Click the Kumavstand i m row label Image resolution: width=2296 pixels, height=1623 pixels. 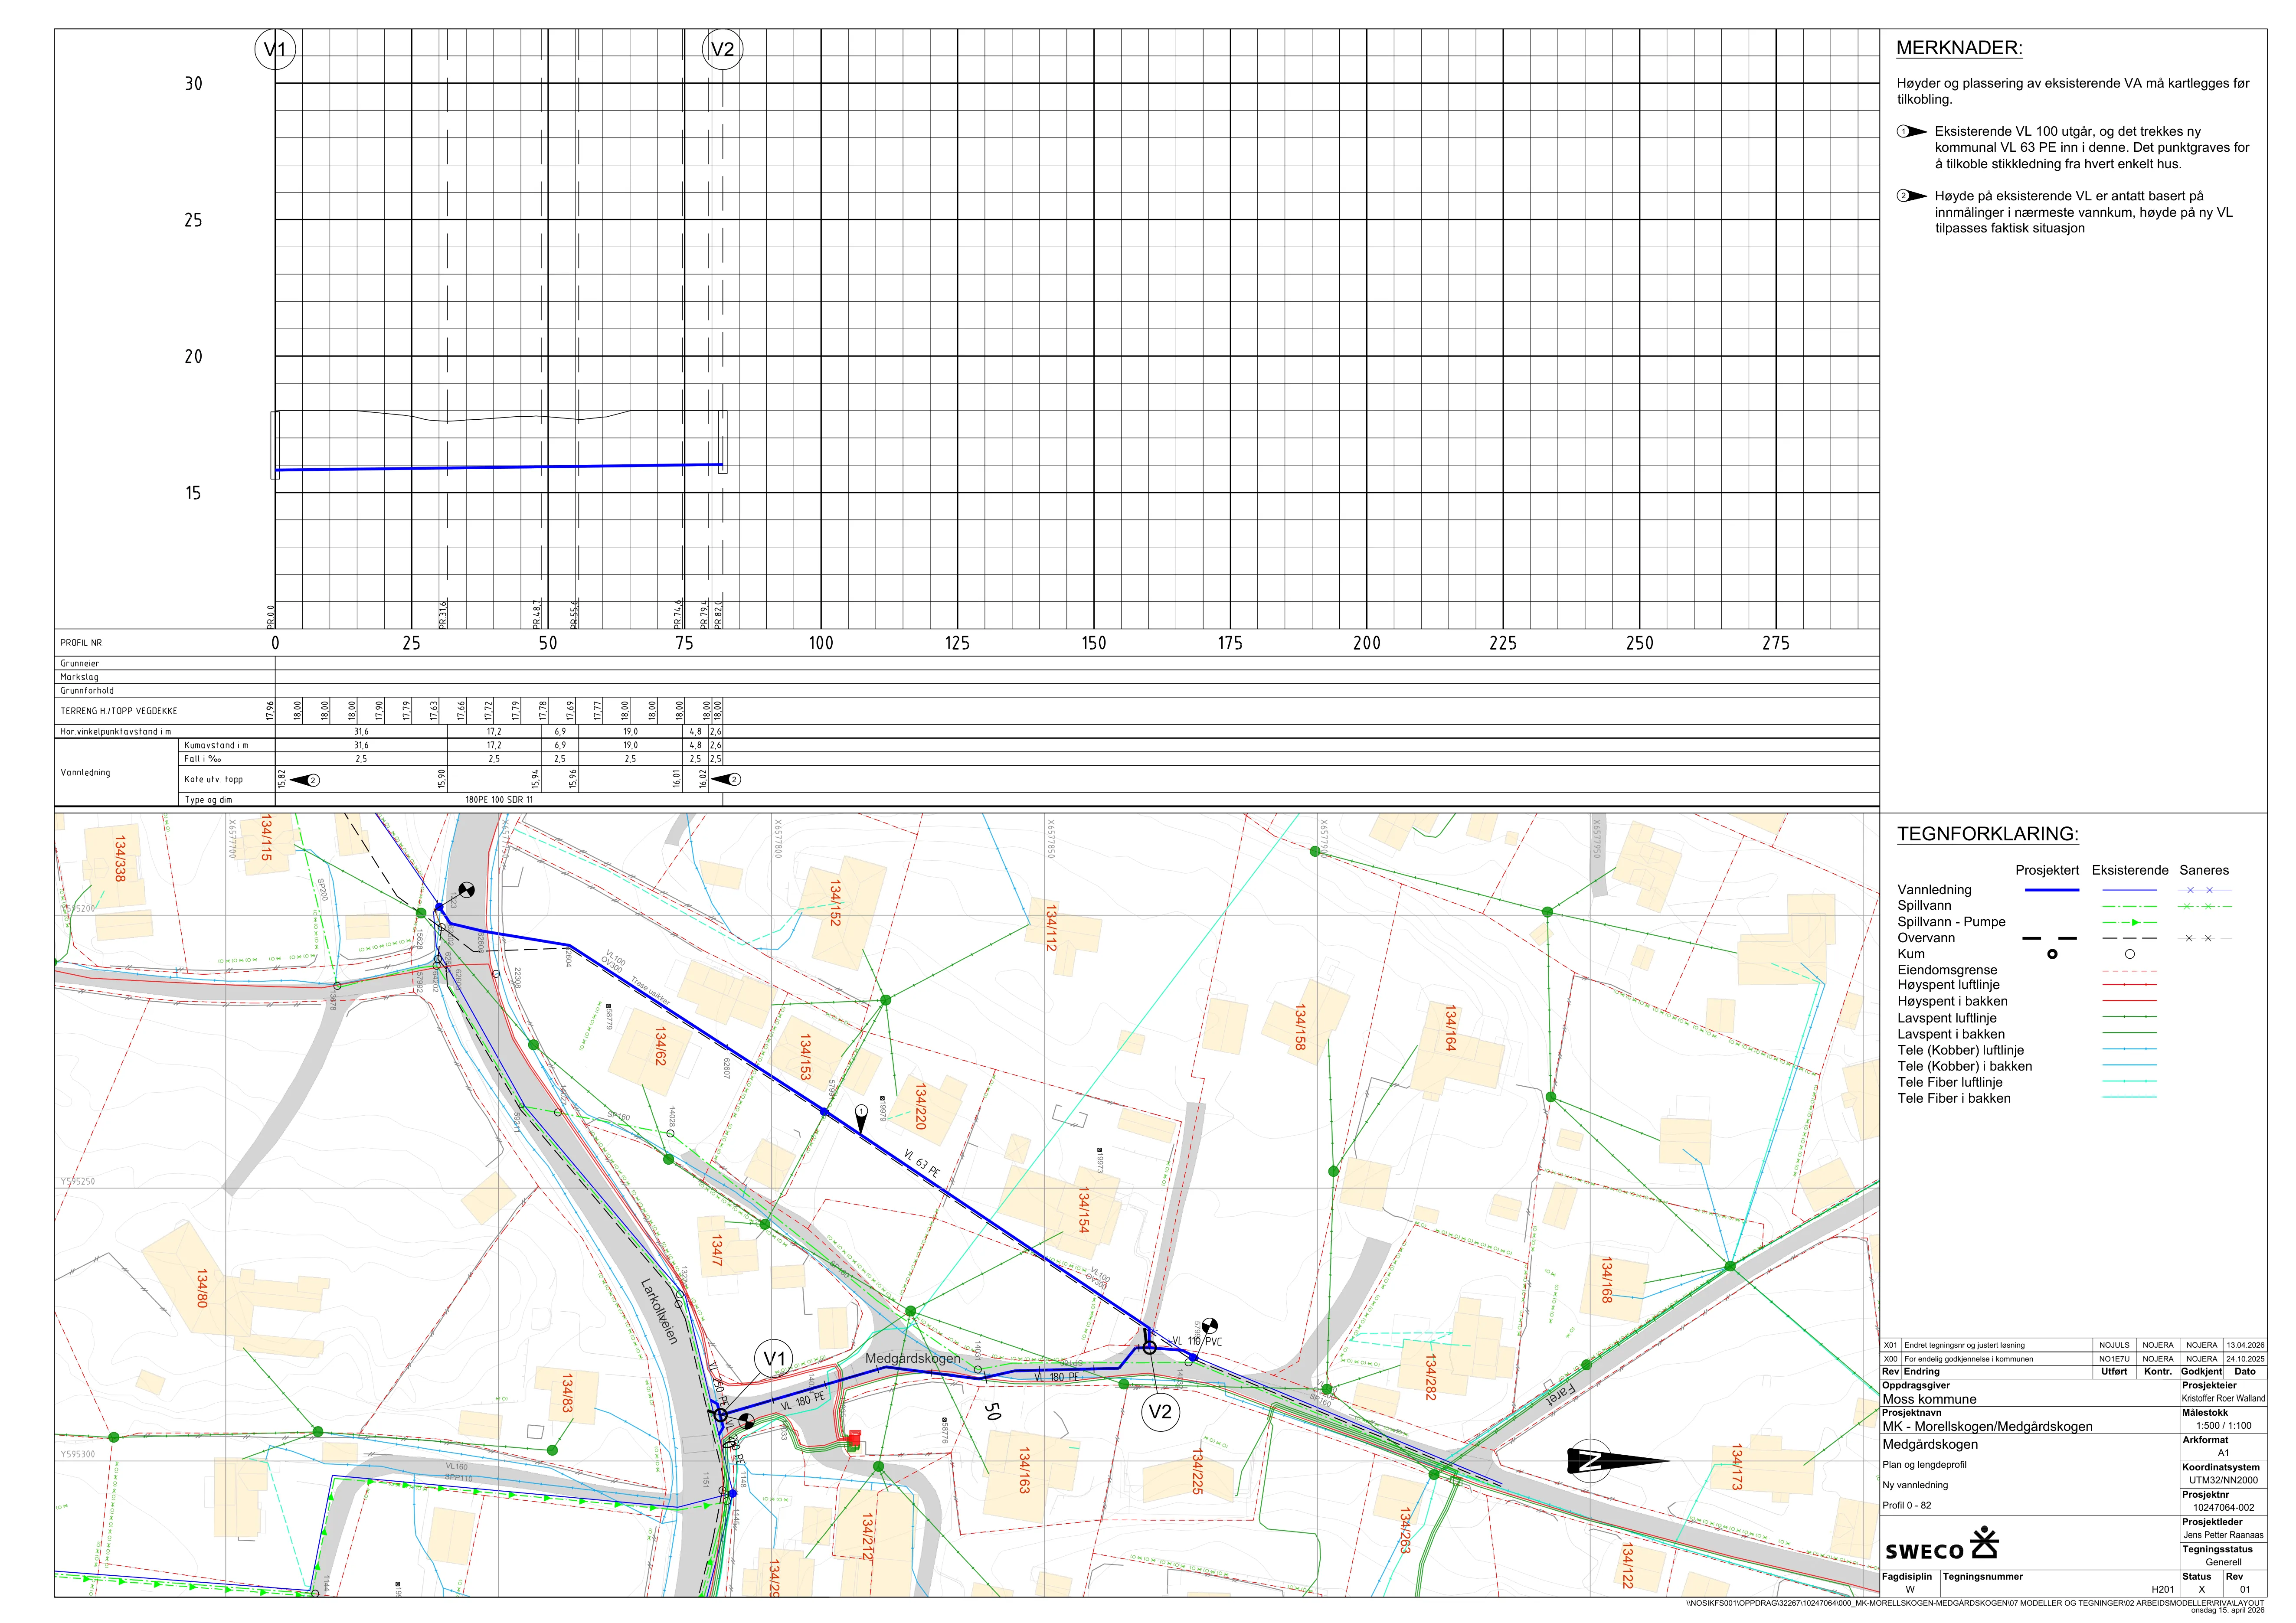pos(216,745)
